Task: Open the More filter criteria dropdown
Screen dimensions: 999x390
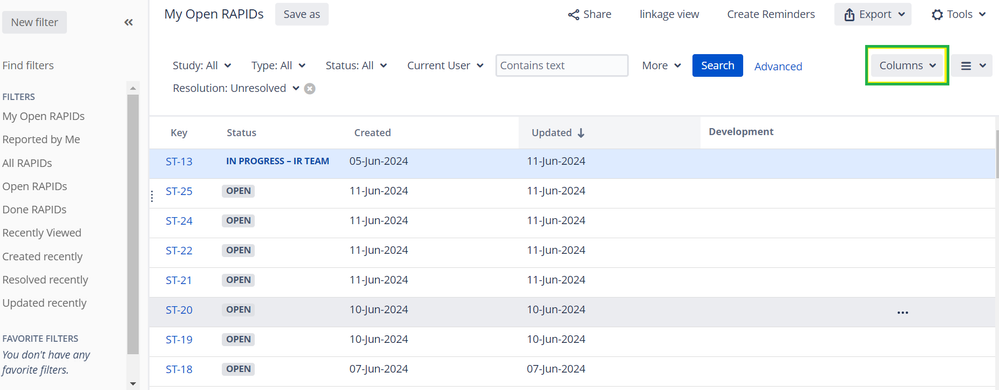Action: (x=661, y=65)
